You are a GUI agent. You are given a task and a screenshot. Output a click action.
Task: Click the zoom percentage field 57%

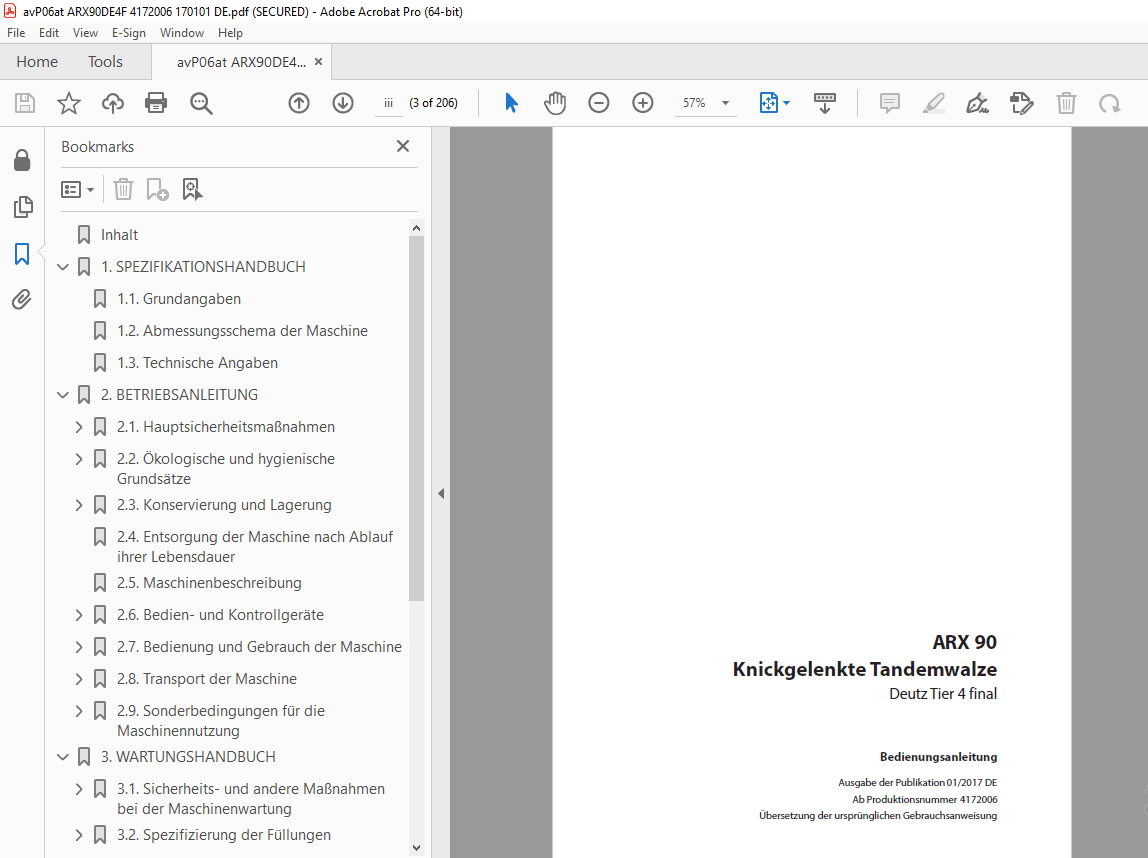694,103
